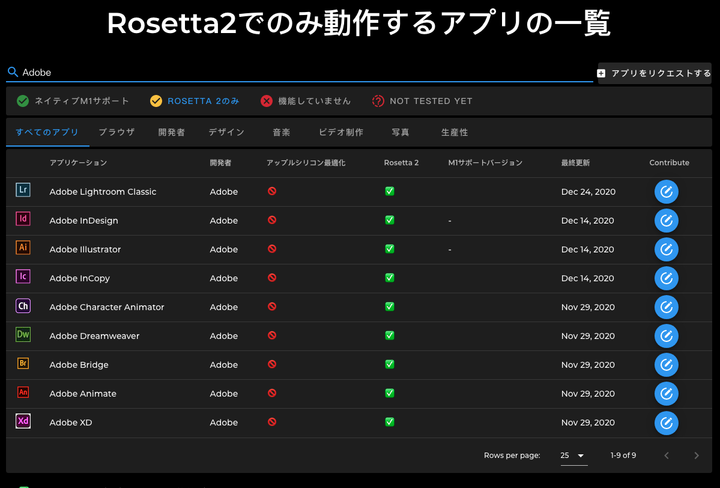Sort by Rosetta 2 column header
Viewport: 720px width, 488px height.
(x=401, y=163)
